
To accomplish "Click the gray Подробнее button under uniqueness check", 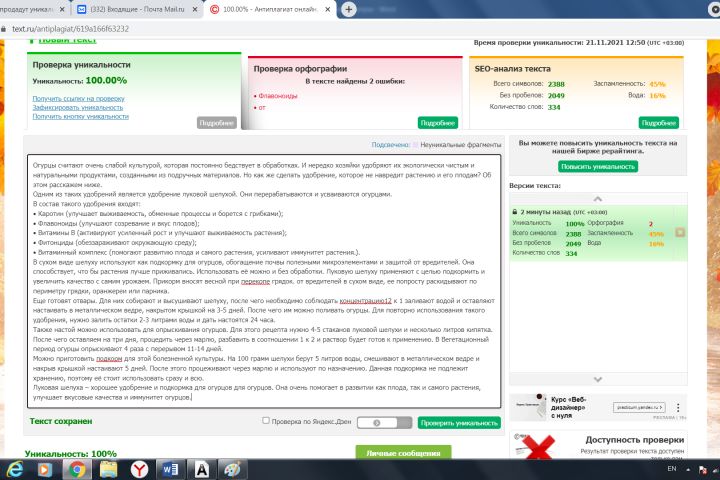I will point(217,123).
